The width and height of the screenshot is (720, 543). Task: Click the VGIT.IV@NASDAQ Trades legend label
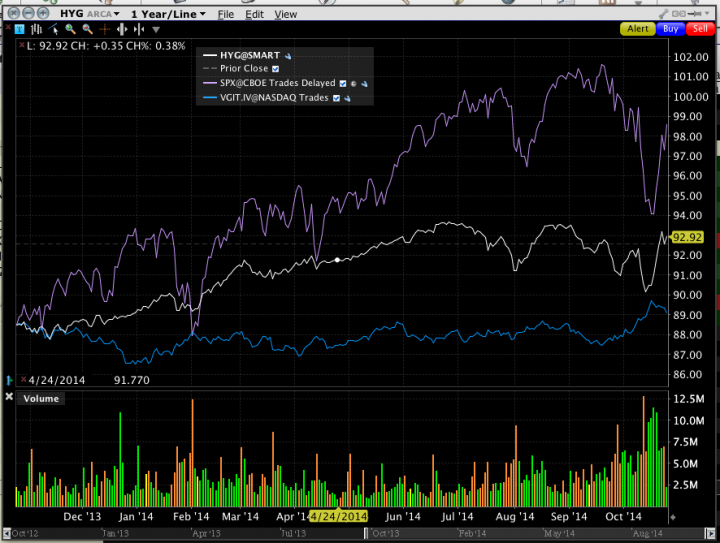coord(274,98)
